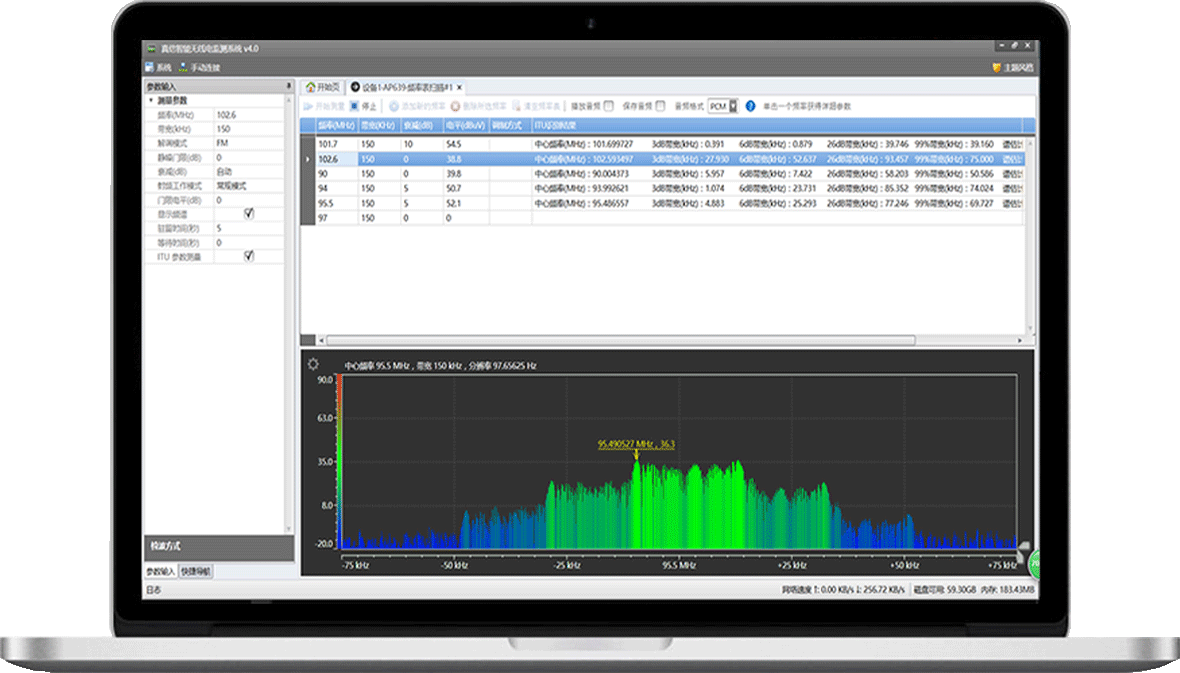Collapse the measurement parameters group
Image resolution: width=1180 pixels, height=673 pixels.
151,100
